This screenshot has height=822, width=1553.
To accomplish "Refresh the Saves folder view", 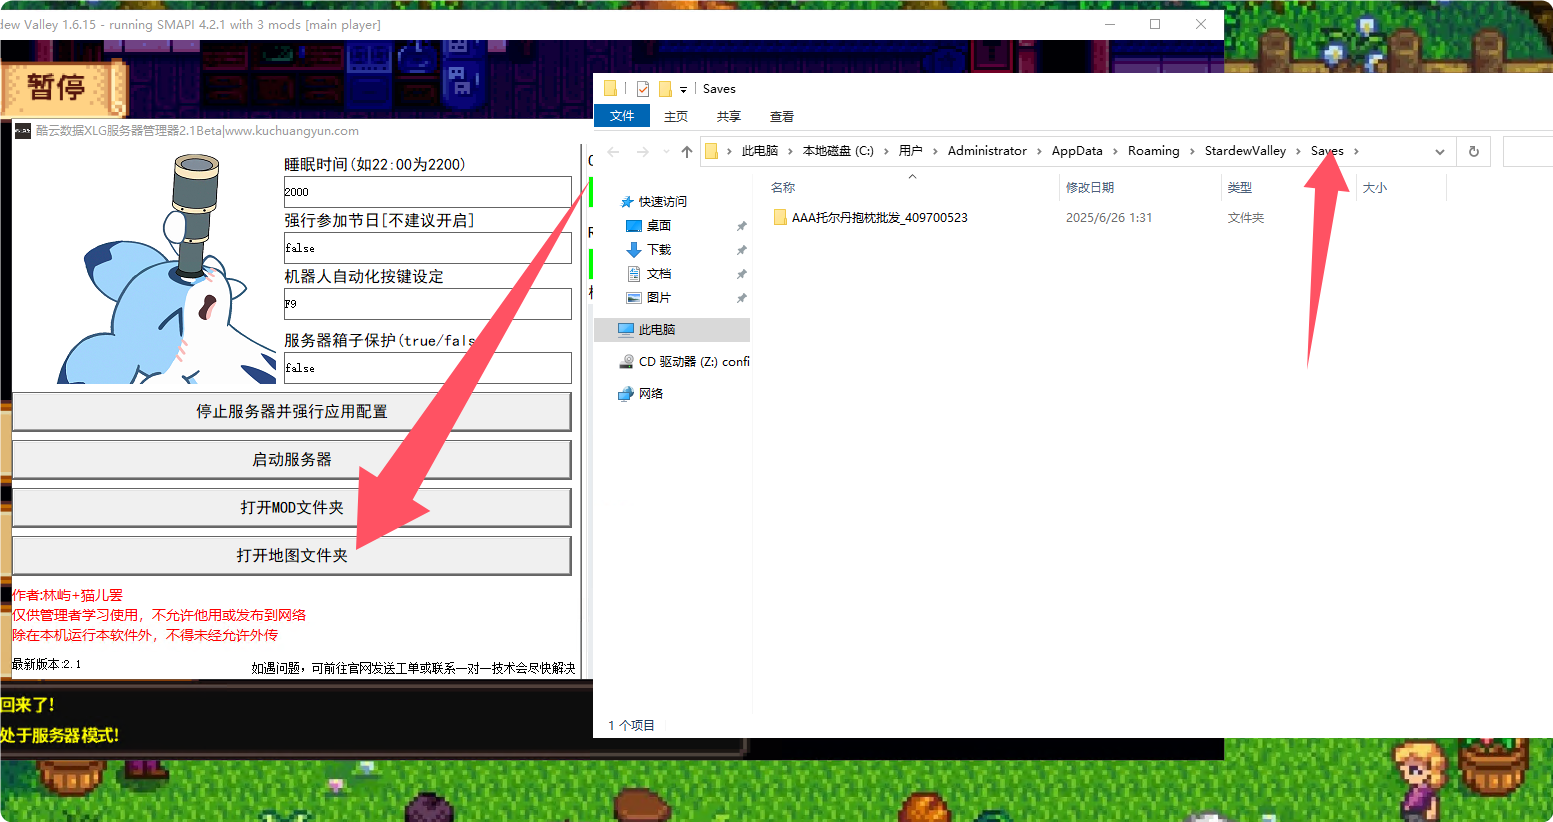I will (1473, 152).
